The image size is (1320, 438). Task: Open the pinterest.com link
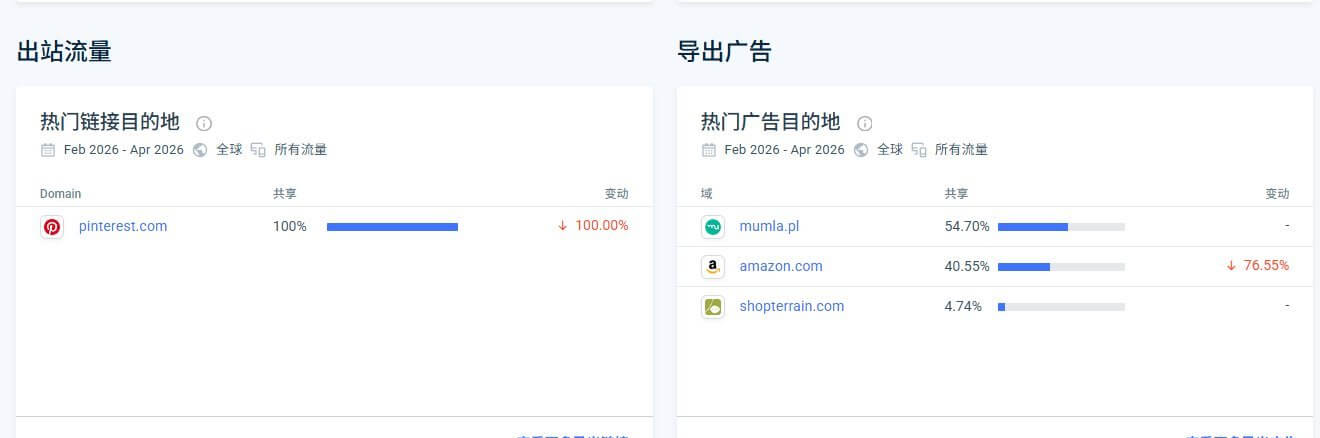click(x=123, y=226)
